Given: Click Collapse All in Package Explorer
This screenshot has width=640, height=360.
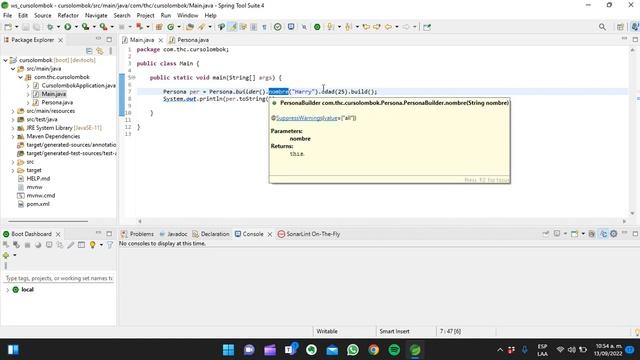Looking at the screenshot, I should pos(89,51).
